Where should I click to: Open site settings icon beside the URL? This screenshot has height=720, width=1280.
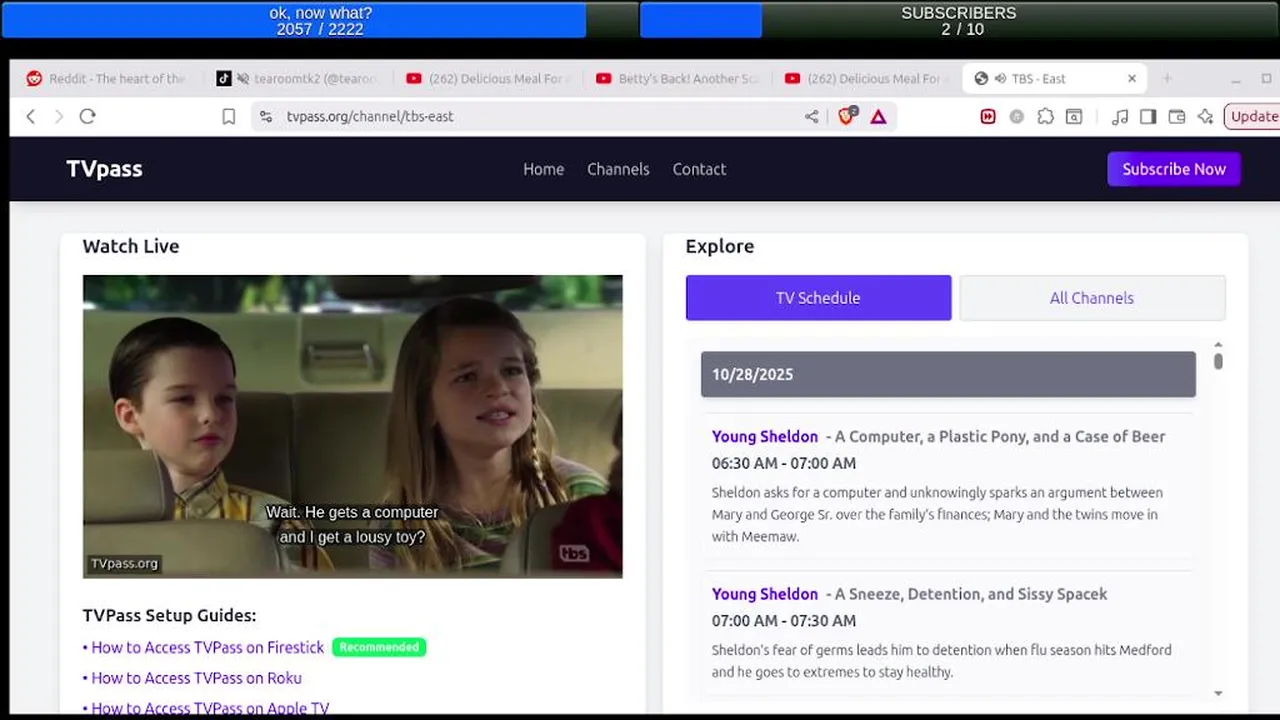265,117
